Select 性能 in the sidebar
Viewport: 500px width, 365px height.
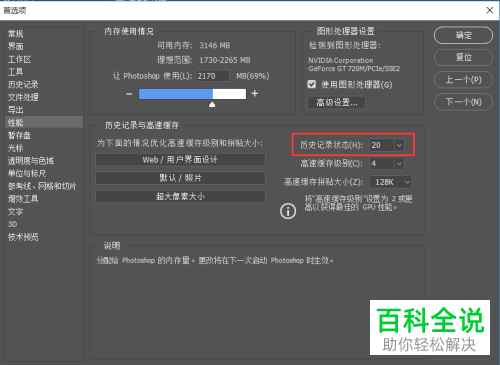(44, 122)
